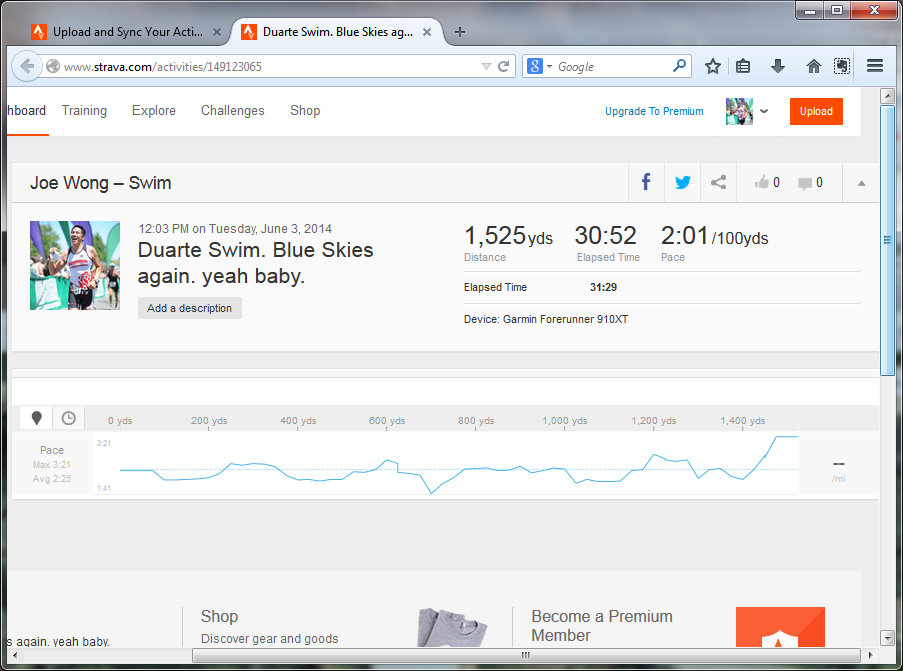The width and height of the screenshot is (903, 671).
Task: Click the orange Upload button
Action: (x=815, y=111)
